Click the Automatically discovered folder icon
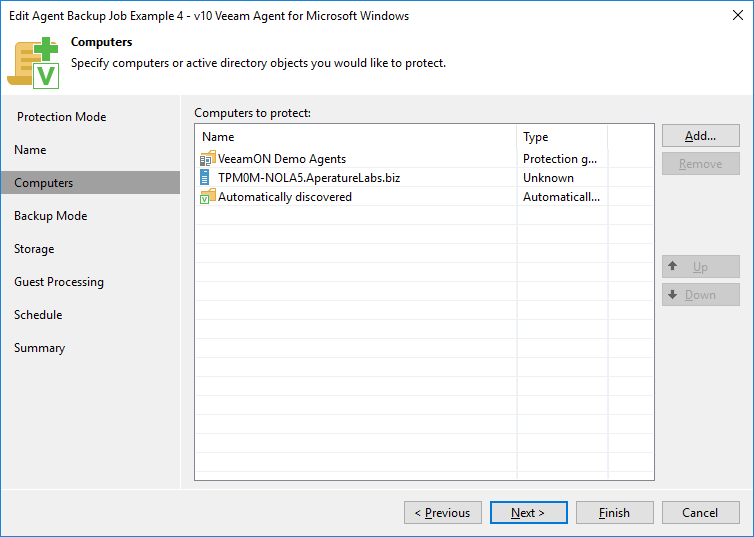Screen dimensions: 754x537 coord(207,197)
